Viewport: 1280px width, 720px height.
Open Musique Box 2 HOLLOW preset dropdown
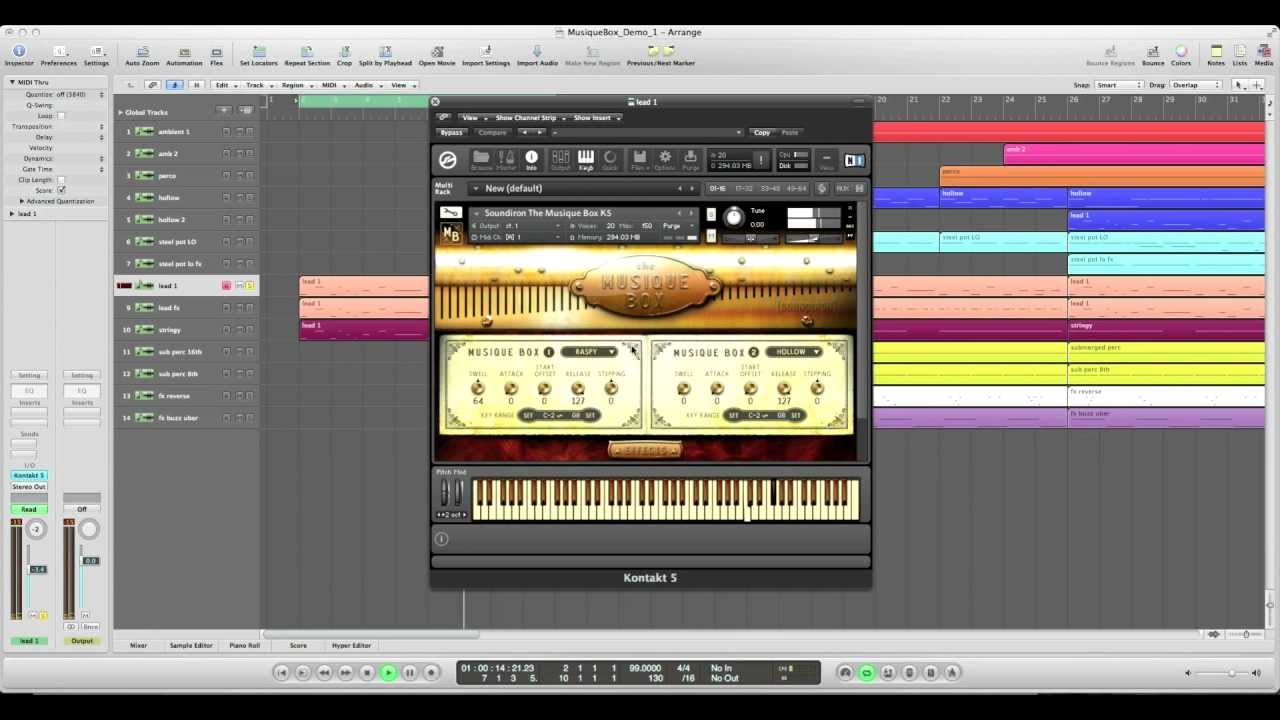click(x=793, y=352)
